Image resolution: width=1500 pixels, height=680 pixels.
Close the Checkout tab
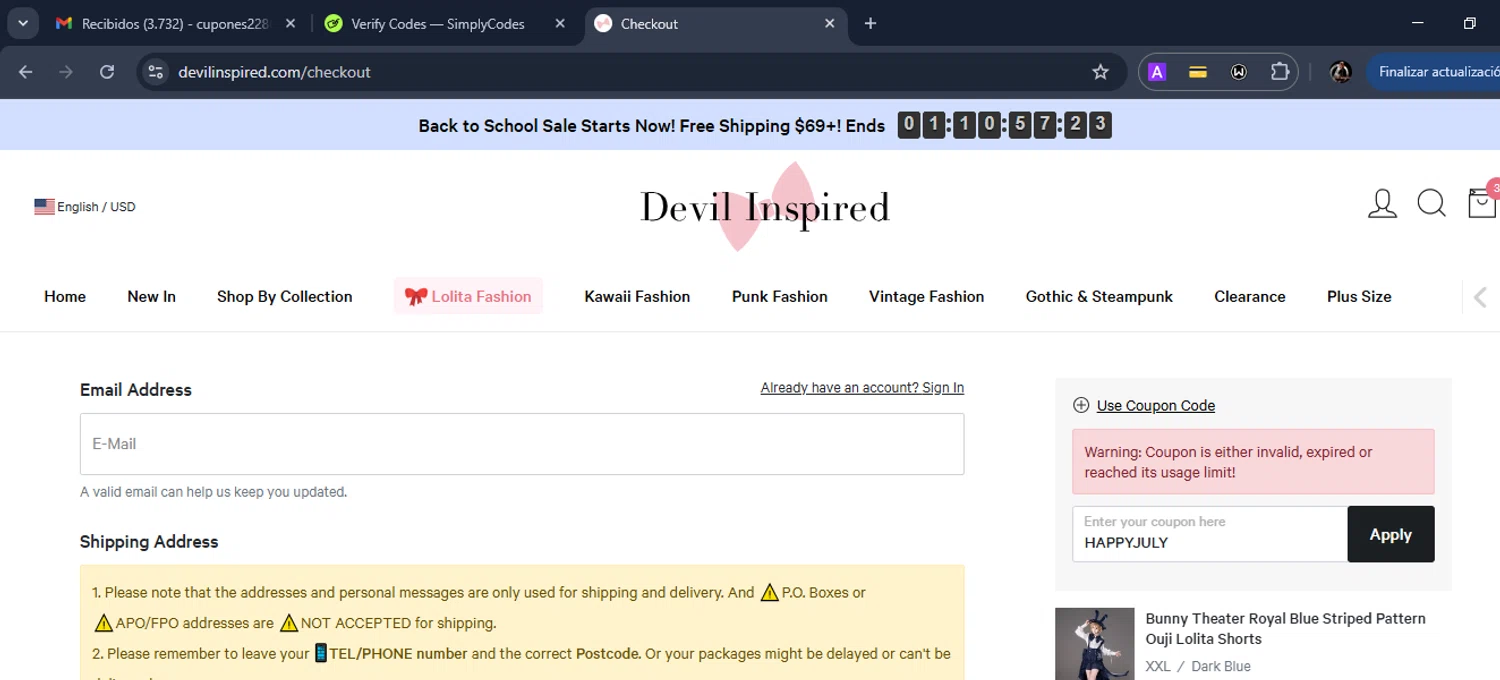829,24
